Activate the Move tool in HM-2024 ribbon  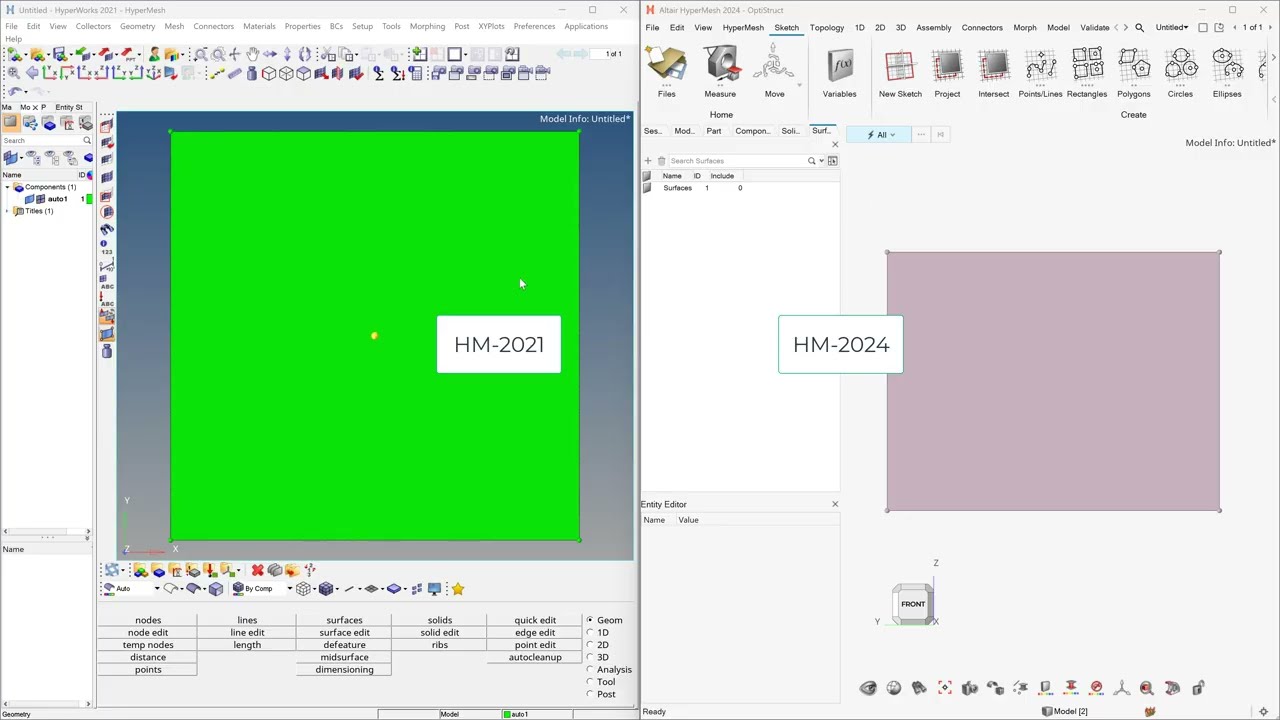(774, 72)
